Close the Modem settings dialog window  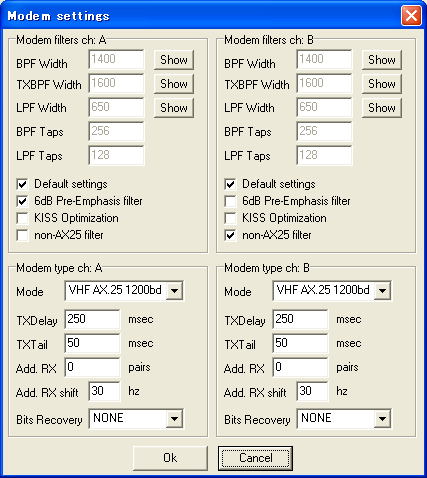(411, 16)
